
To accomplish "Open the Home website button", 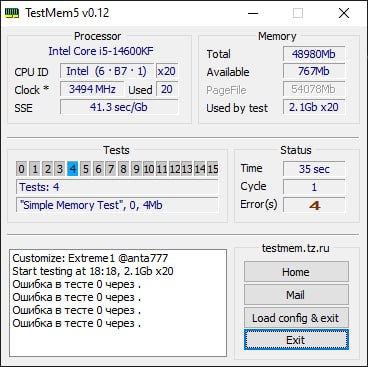I will [296, 272].
